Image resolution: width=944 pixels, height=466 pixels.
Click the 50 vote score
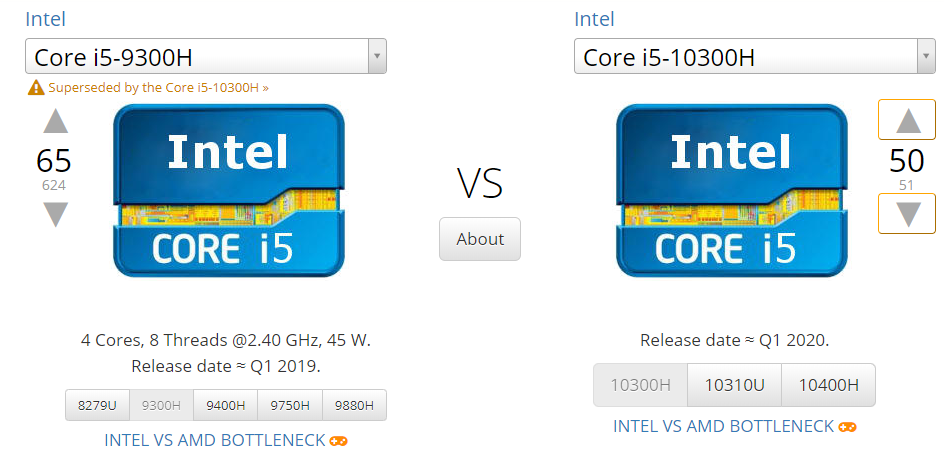[x=907, y=161]
